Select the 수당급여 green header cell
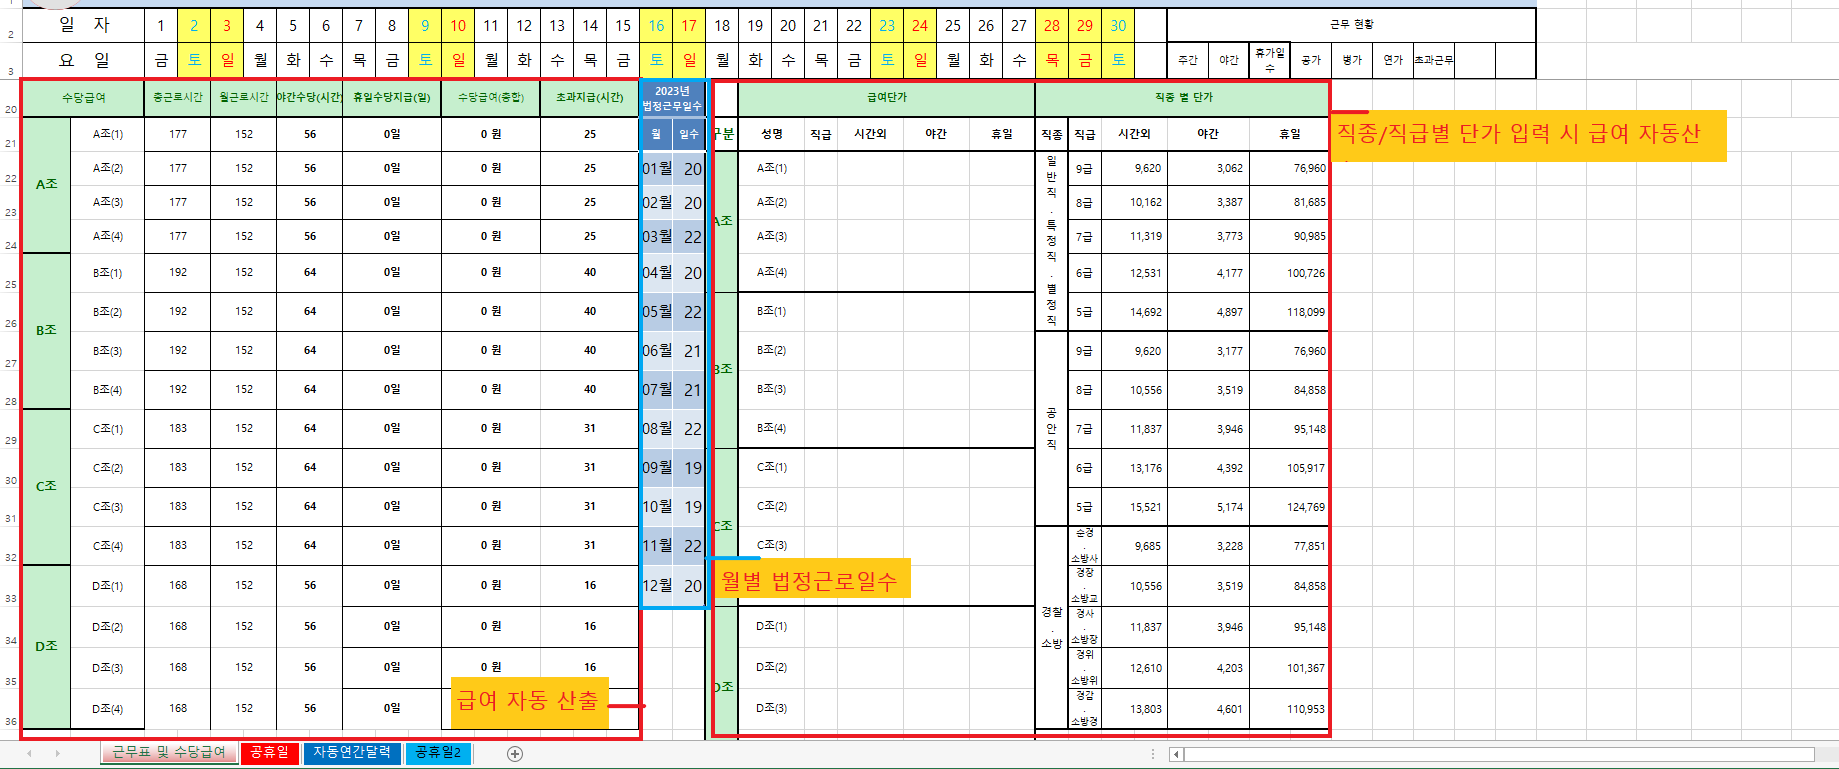Viewport: 1839px width, 769px height. pyautogui.click(x=83, y=98)
